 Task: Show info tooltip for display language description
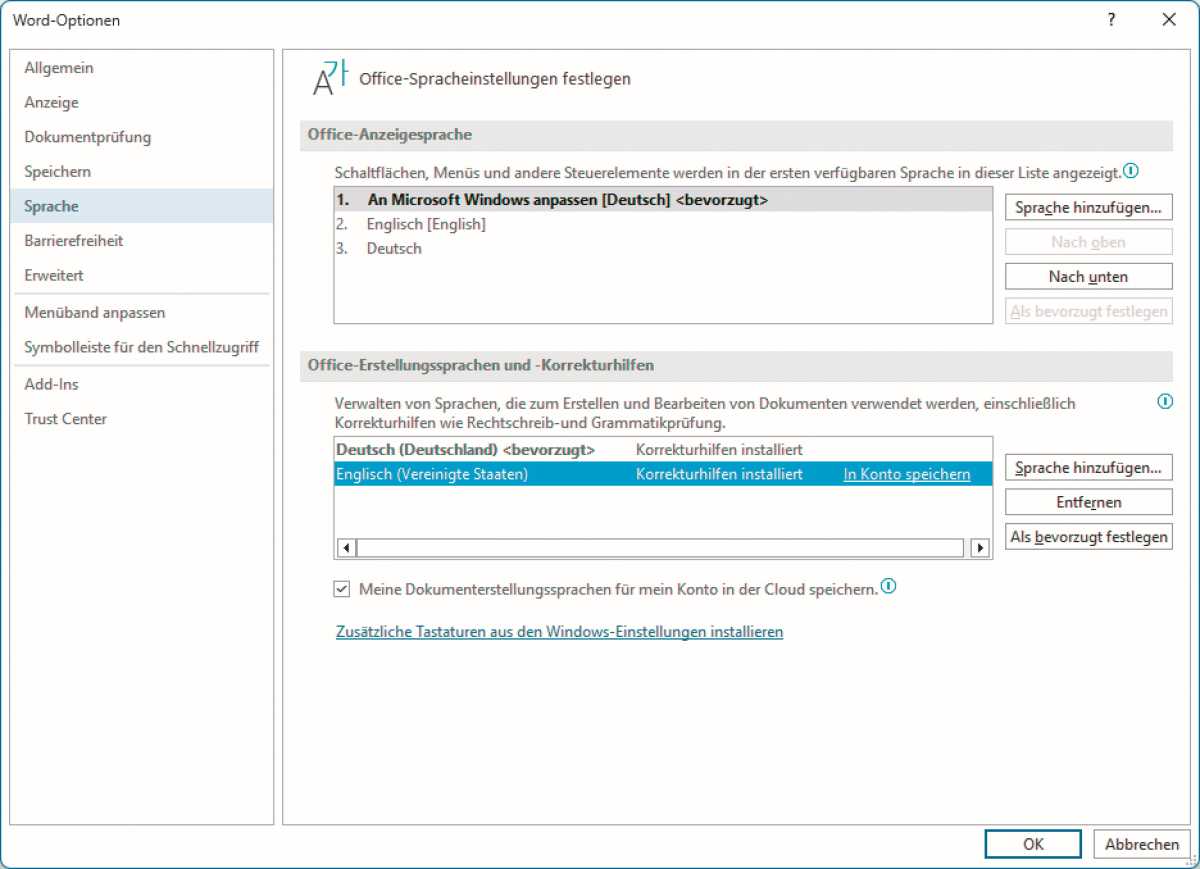[x=1131, y=171]
